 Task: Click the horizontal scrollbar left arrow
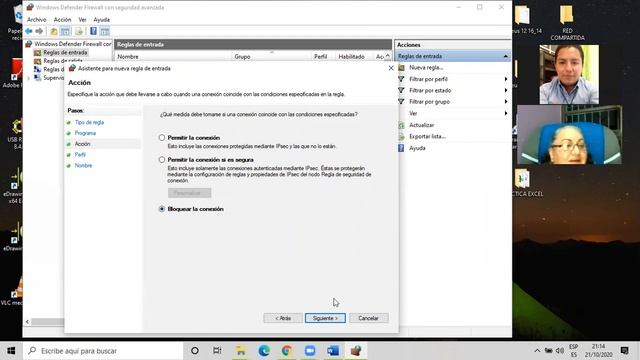tap(27, 322)
